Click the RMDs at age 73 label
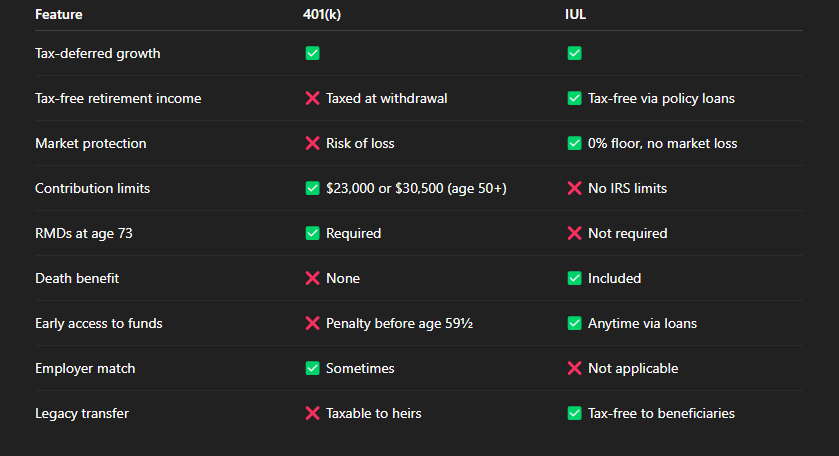Screen dimensions: 839x456 pyautogui.click(x=83, y=233)
